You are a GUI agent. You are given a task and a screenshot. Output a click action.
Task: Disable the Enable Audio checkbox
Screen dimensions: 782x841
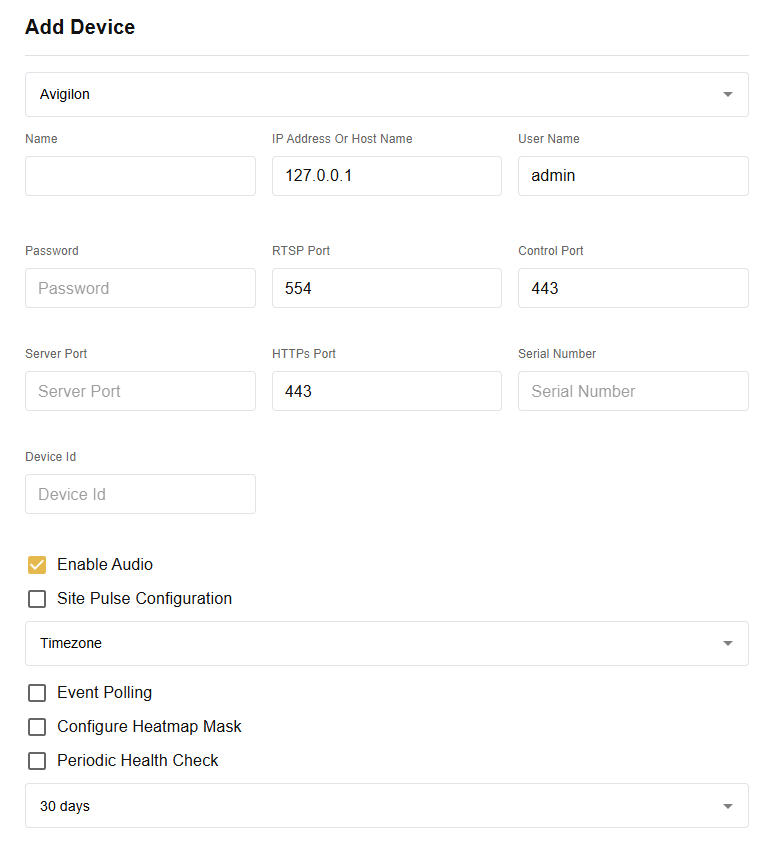point(37,564)
